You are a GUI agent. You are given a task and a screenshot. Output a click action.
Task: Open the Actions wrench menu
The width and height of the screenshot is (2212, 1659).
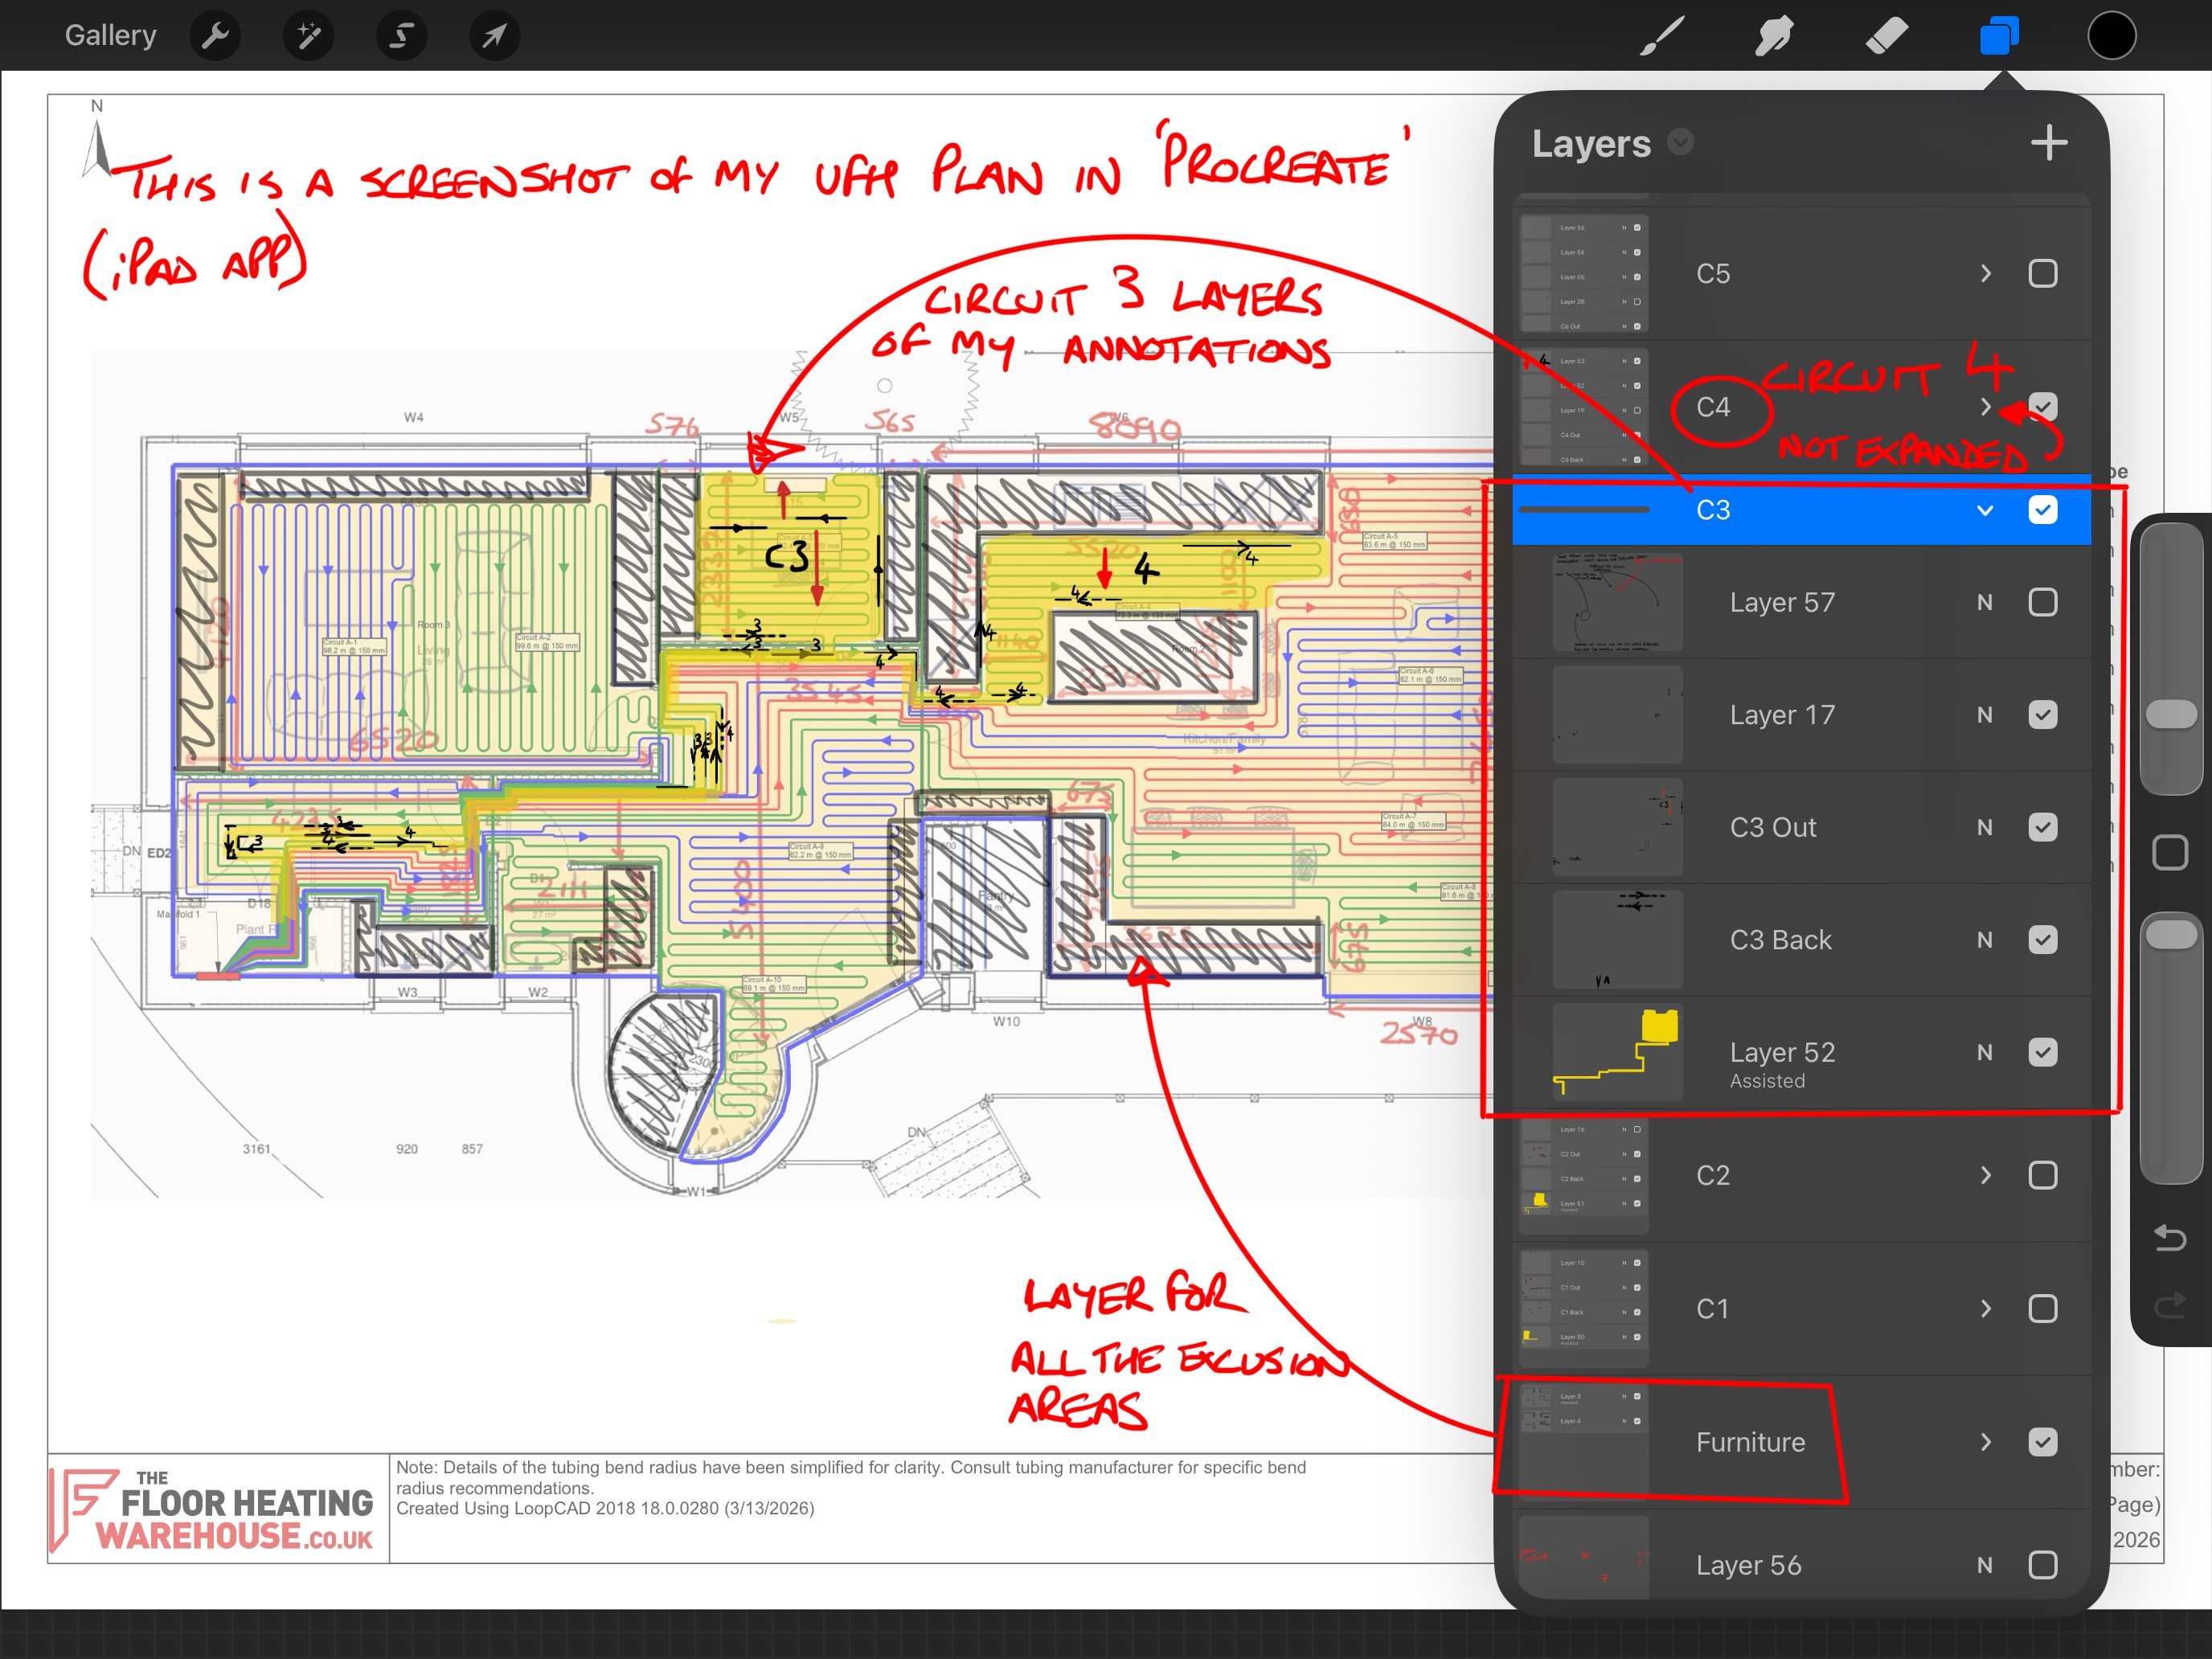click(215, 36)
